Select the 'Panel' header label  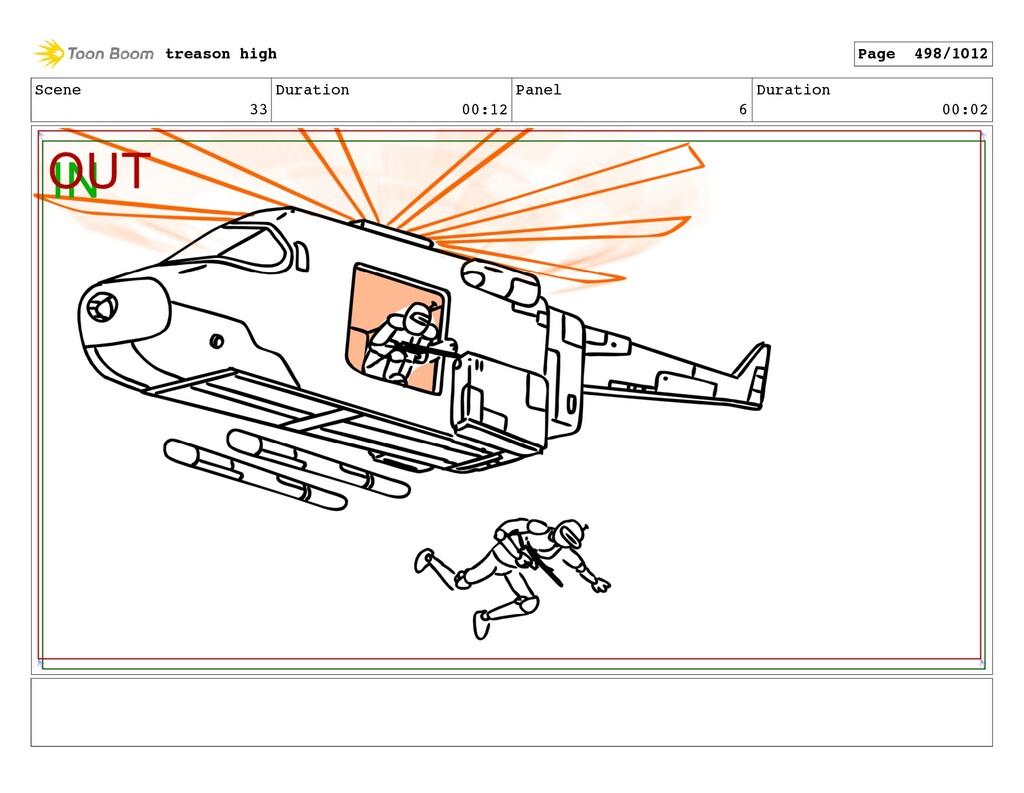coord(538,89)
